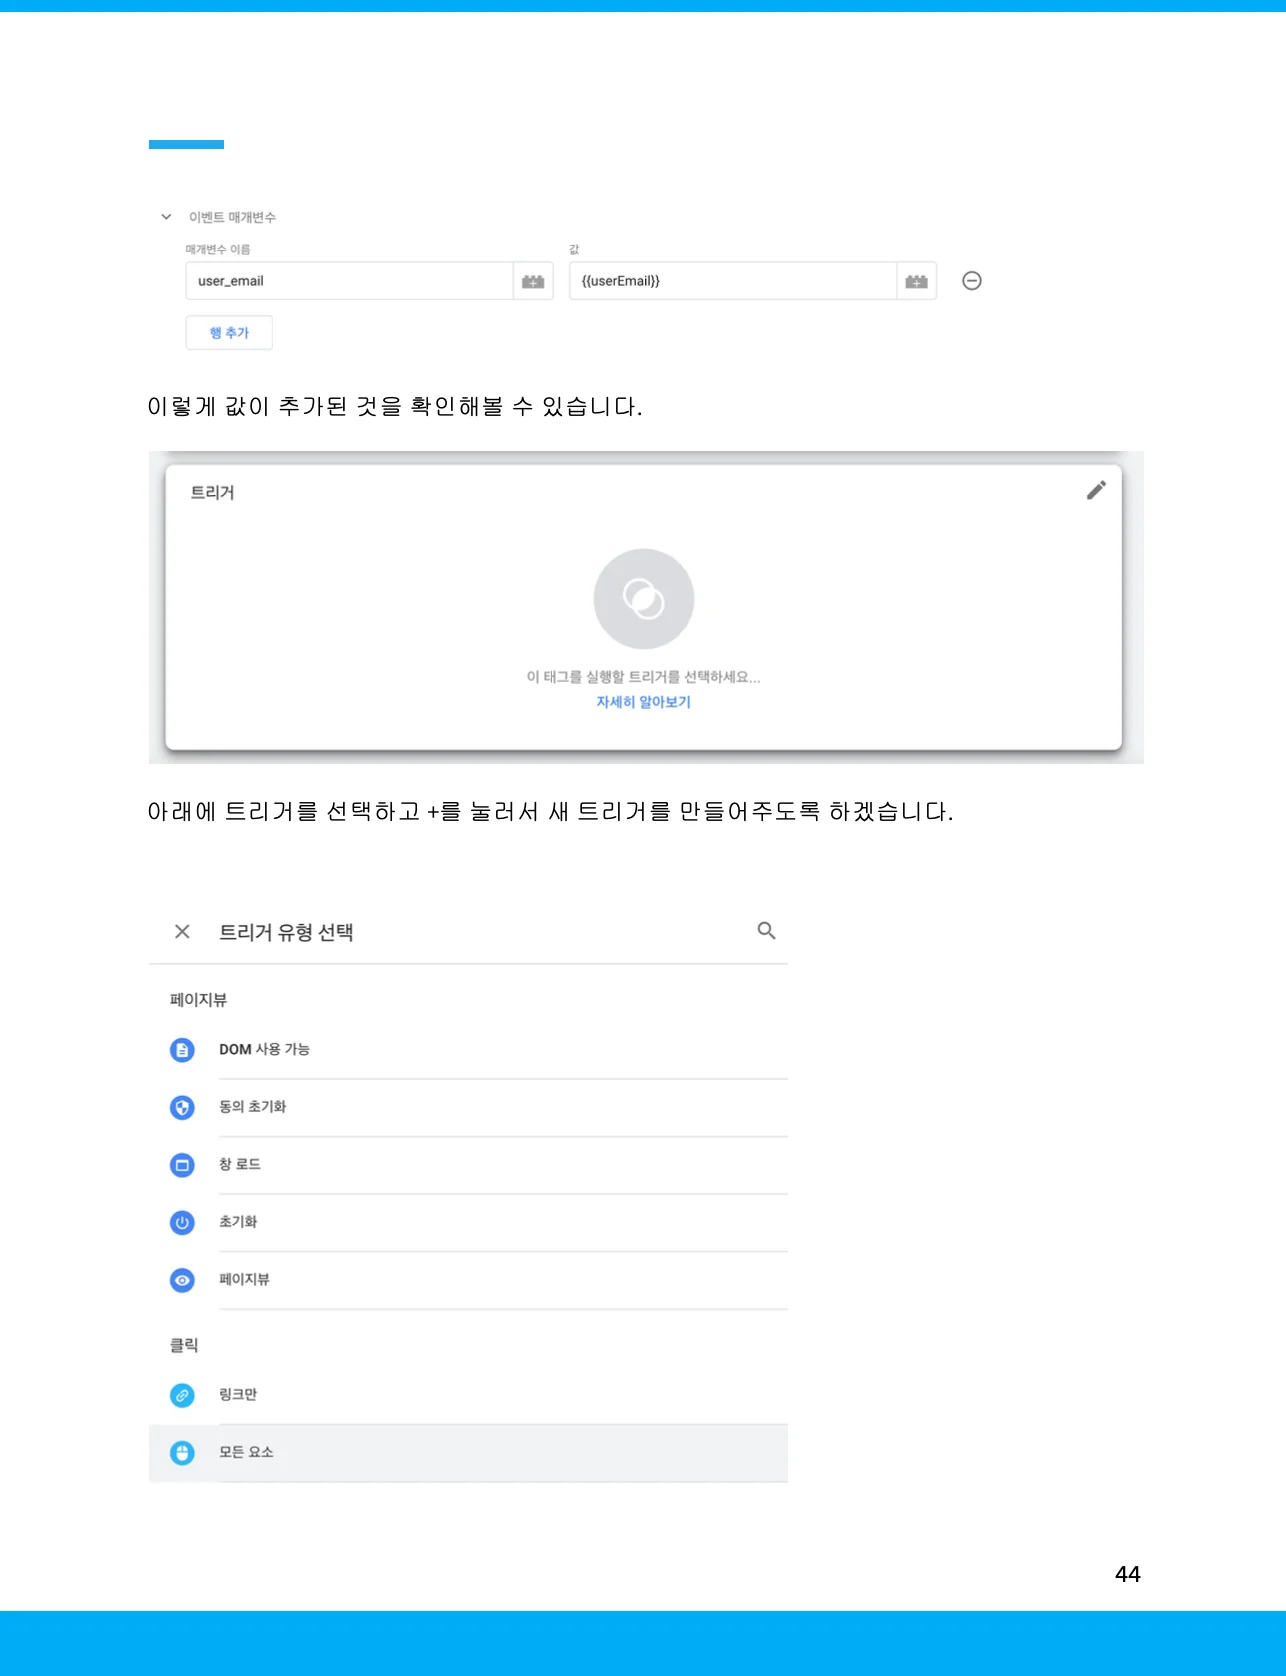The image size is (1286, 1676).
Task: Open variable picker next to user_email field
Action: [x=533, y=281]
